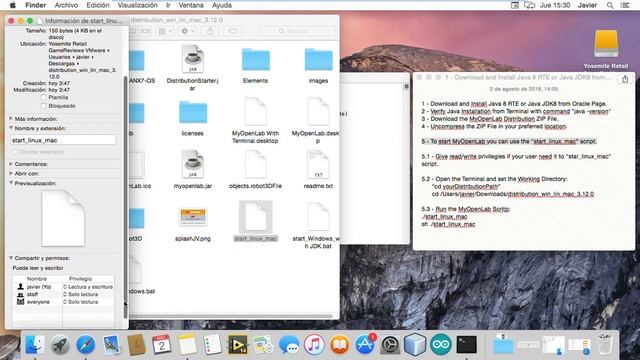Select MyOpenLab With Terminal.desktop file
The image size is (640, 360).
256,111
